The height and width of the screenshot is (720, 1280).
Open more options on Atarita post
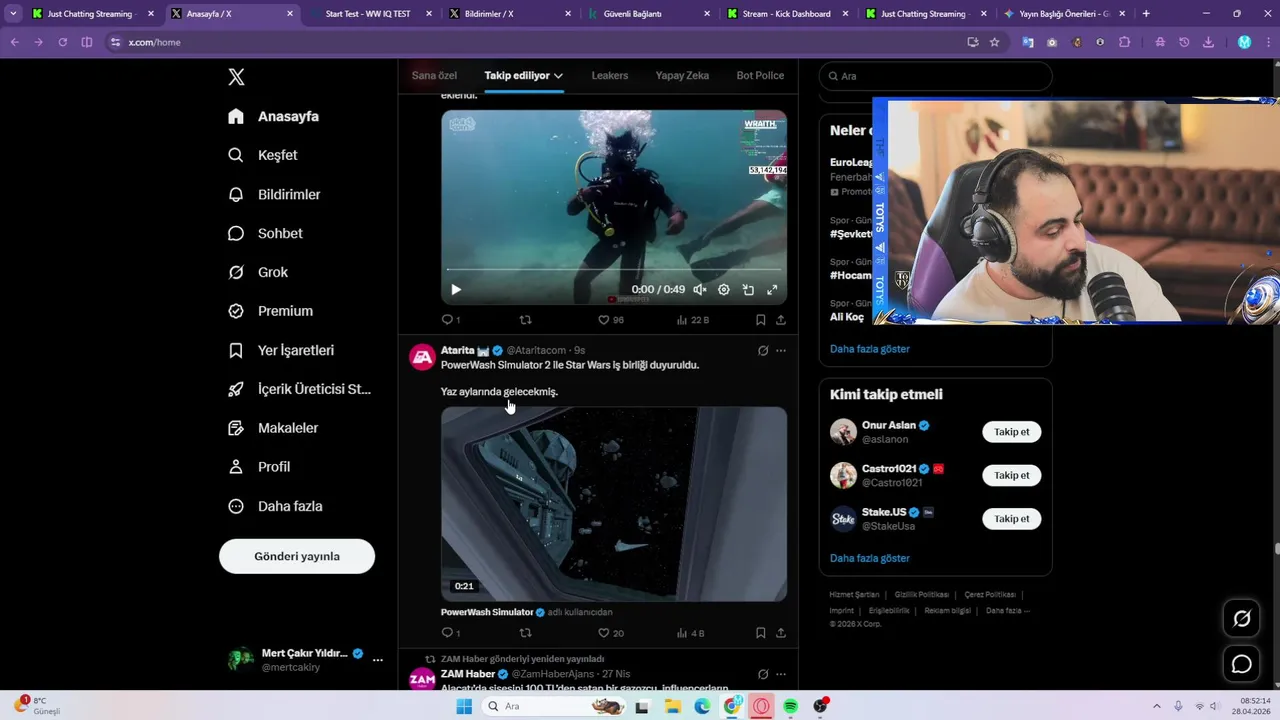pyautogui.click(x=781, y=351)
